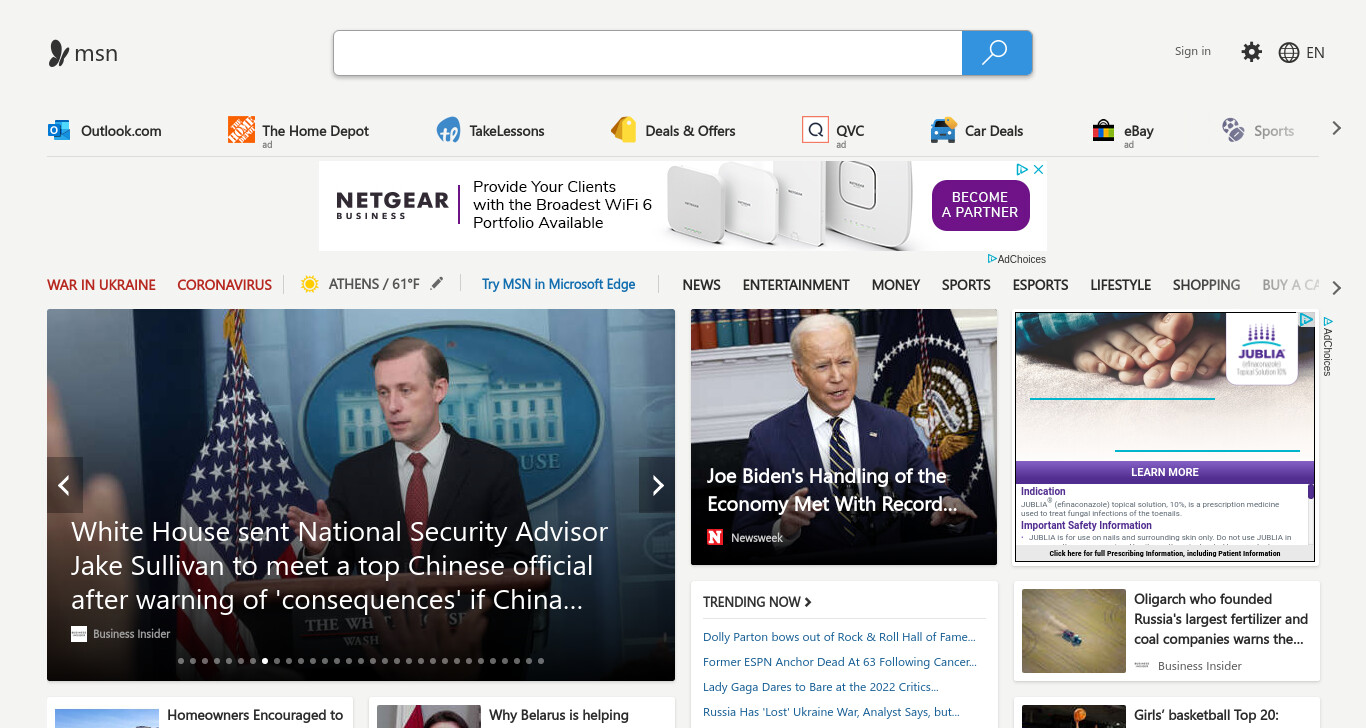Click the blue search magnifier button
The image size is (1366, 728).
tap(996, 53)
